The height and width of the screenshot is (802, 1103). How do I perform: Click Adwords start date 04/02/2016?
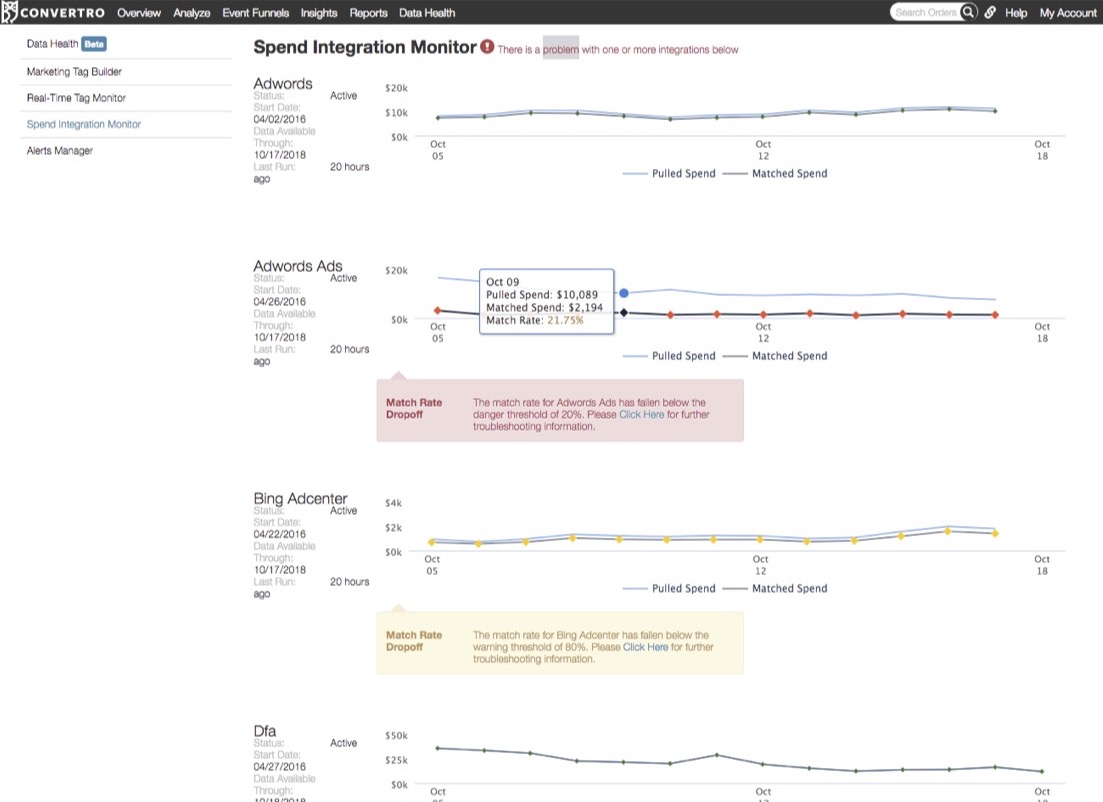(279, 119)
